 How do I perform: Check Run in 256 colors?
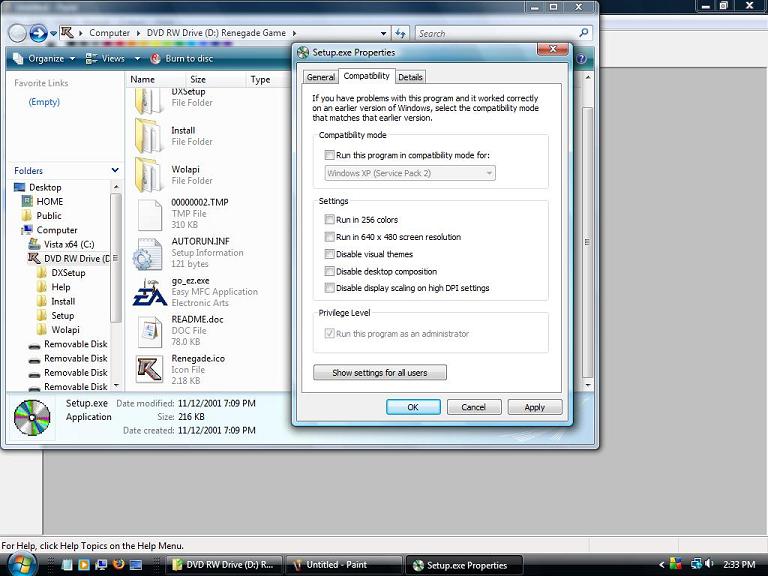(x=330, y=220)
